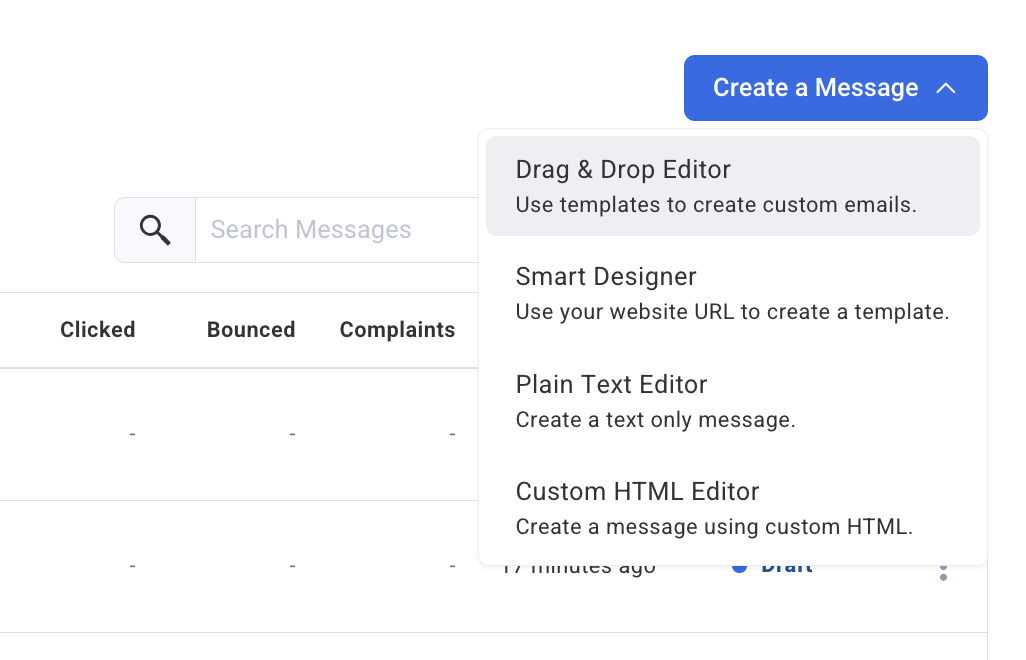This screenshot has height=660, width=1026.
Task: Select the Plain Text Editor option
Action: (611, 384)
